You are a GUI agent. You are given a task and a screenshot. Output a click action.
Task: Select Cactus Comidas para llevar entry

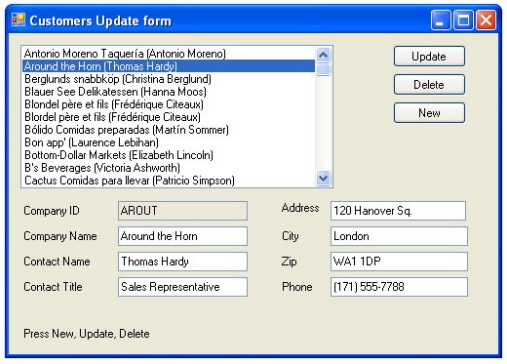168,180
